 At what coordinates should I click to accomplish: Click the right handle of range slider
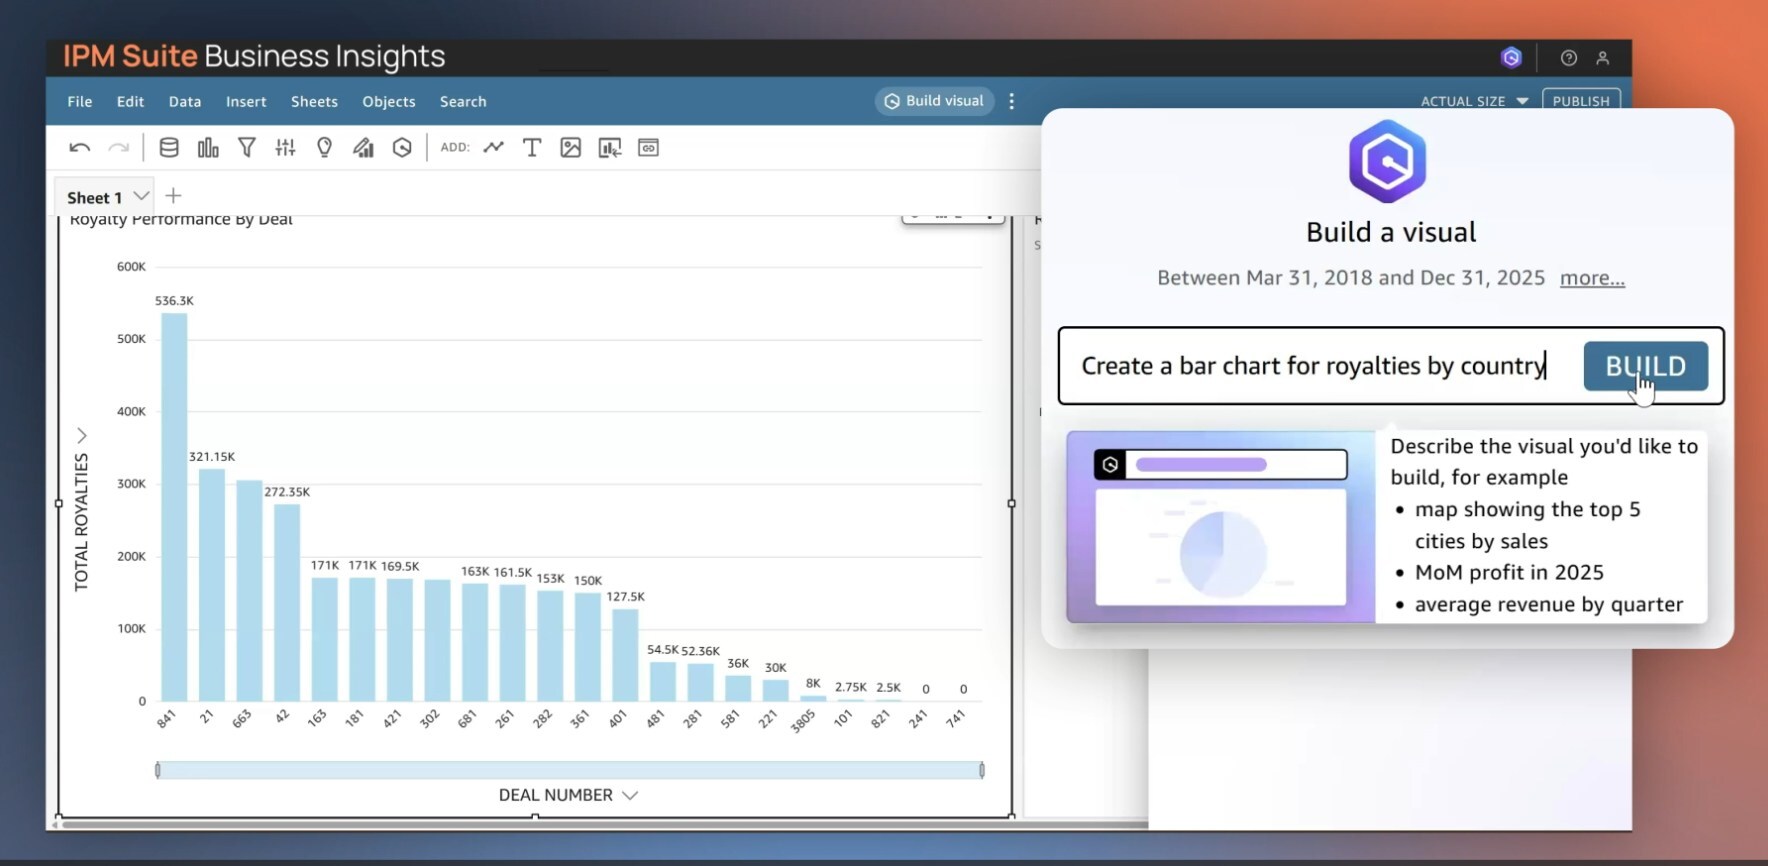(x=982, y=770)
